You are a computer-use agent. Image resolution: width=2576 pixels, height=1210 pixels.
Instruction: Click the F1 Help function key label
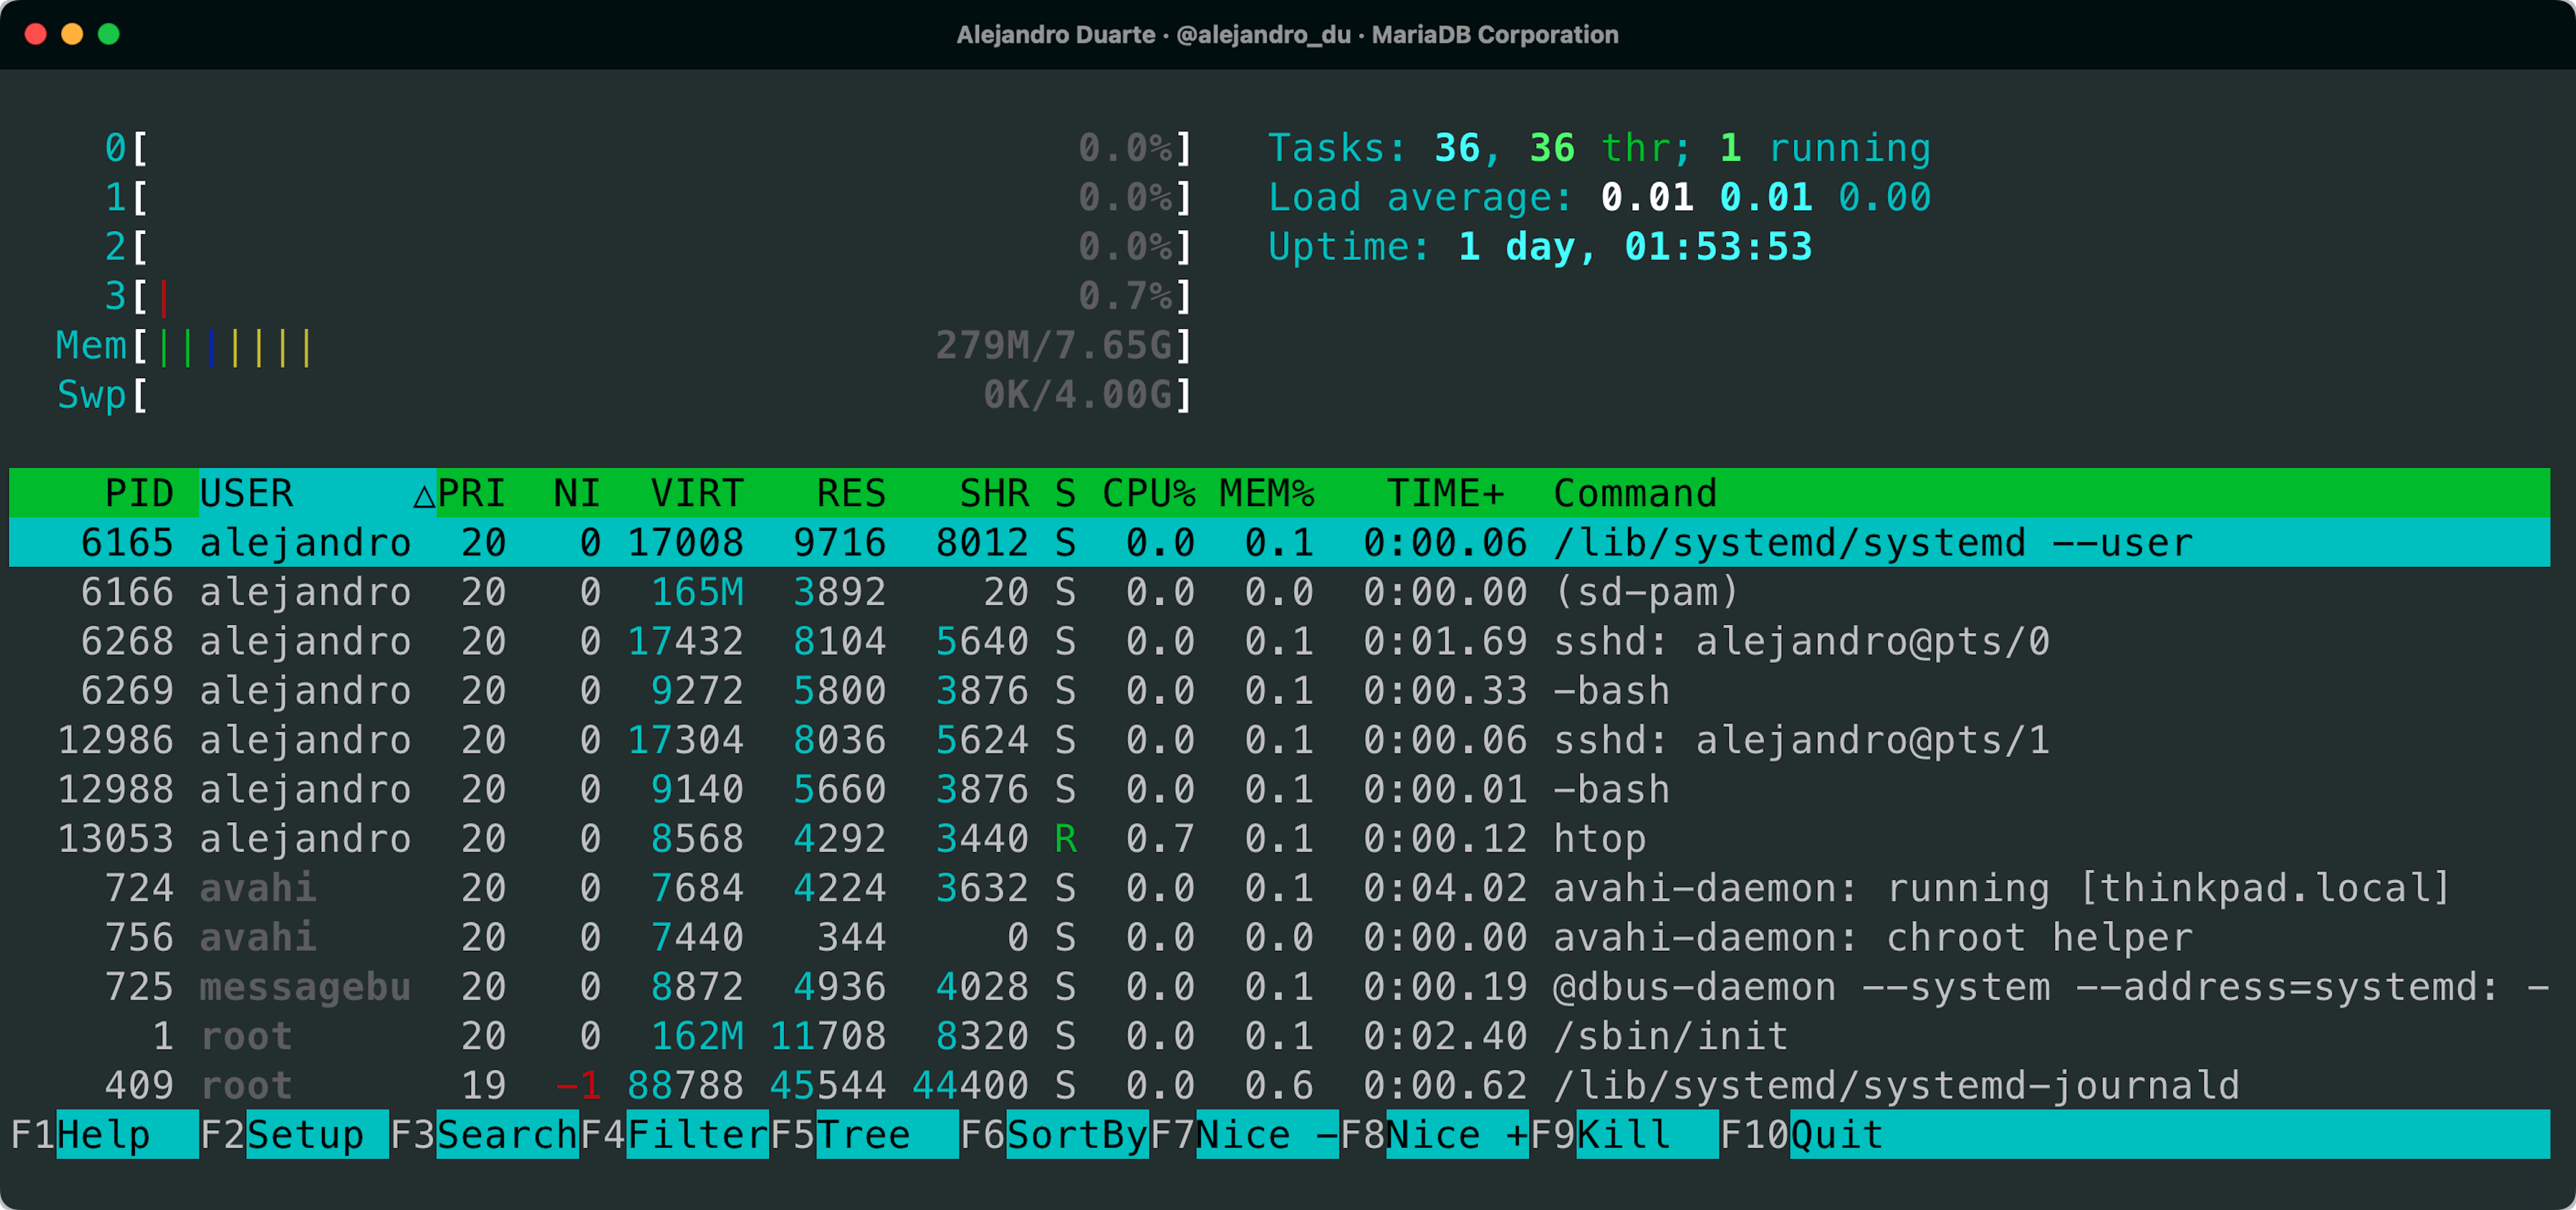(x=103, y=1134)
